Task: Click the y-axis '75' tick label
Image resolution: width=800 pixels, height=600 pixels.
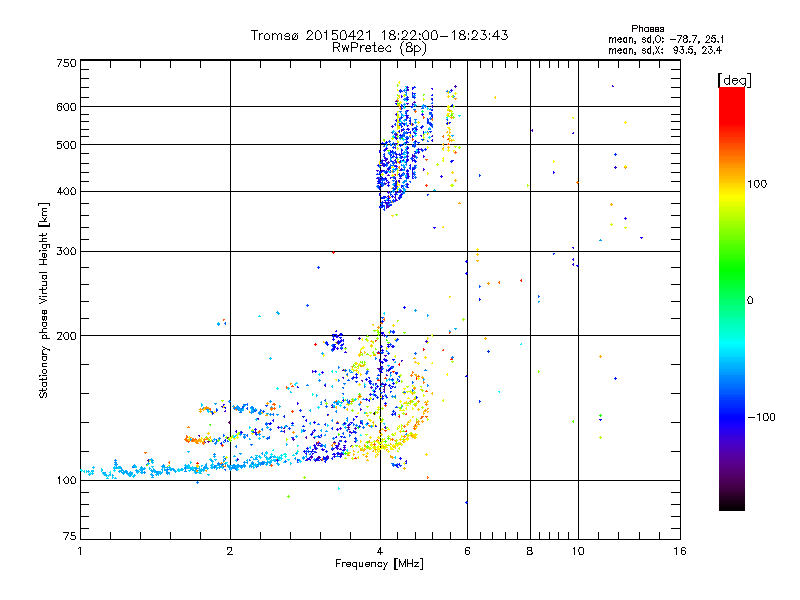Action: click(70, 536)
